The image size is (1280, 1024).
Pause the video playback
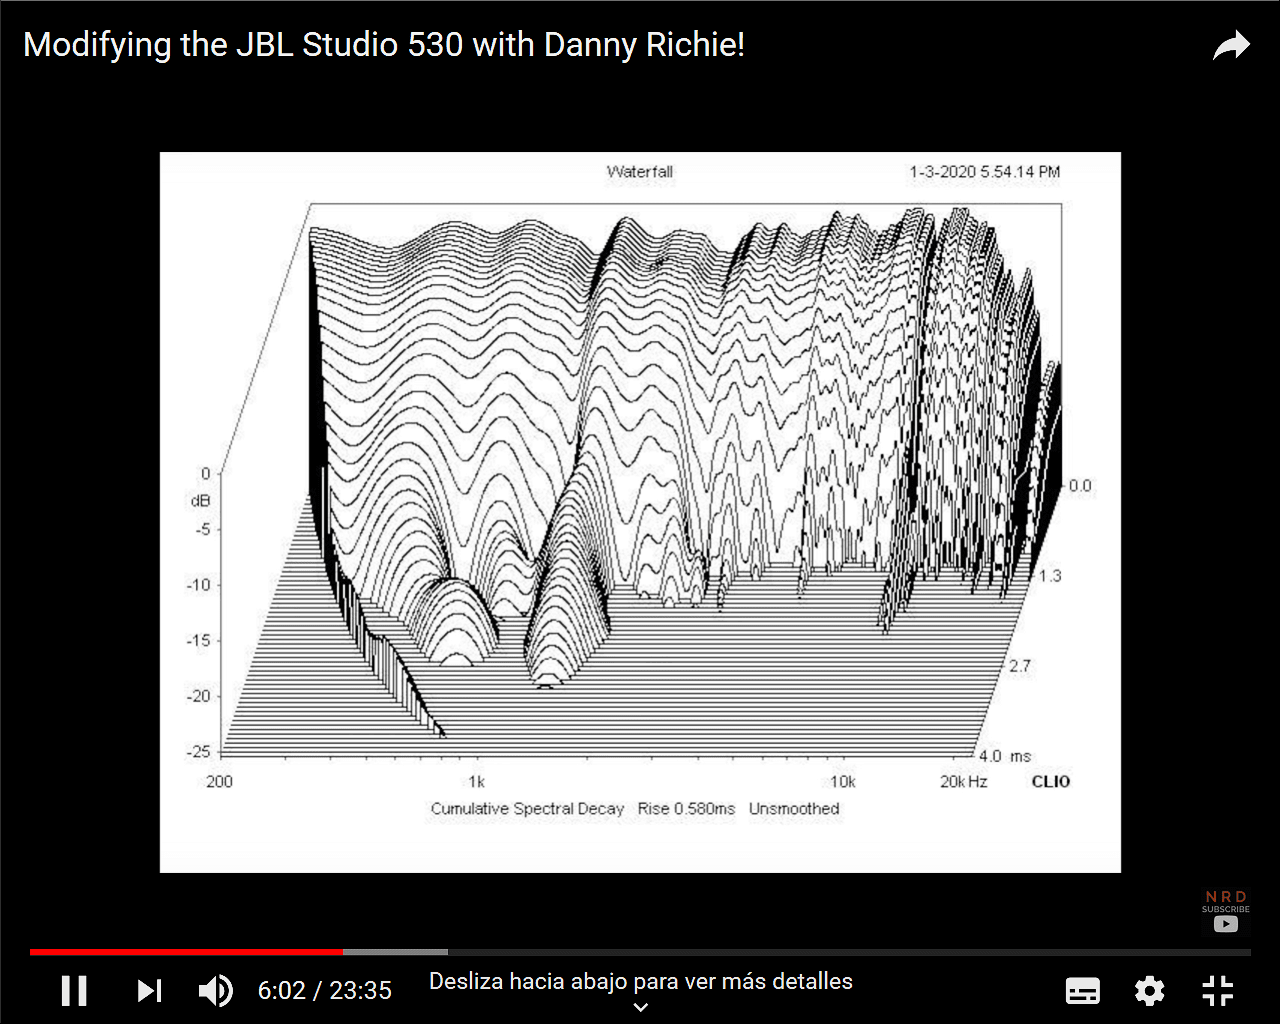coord(74,990)
